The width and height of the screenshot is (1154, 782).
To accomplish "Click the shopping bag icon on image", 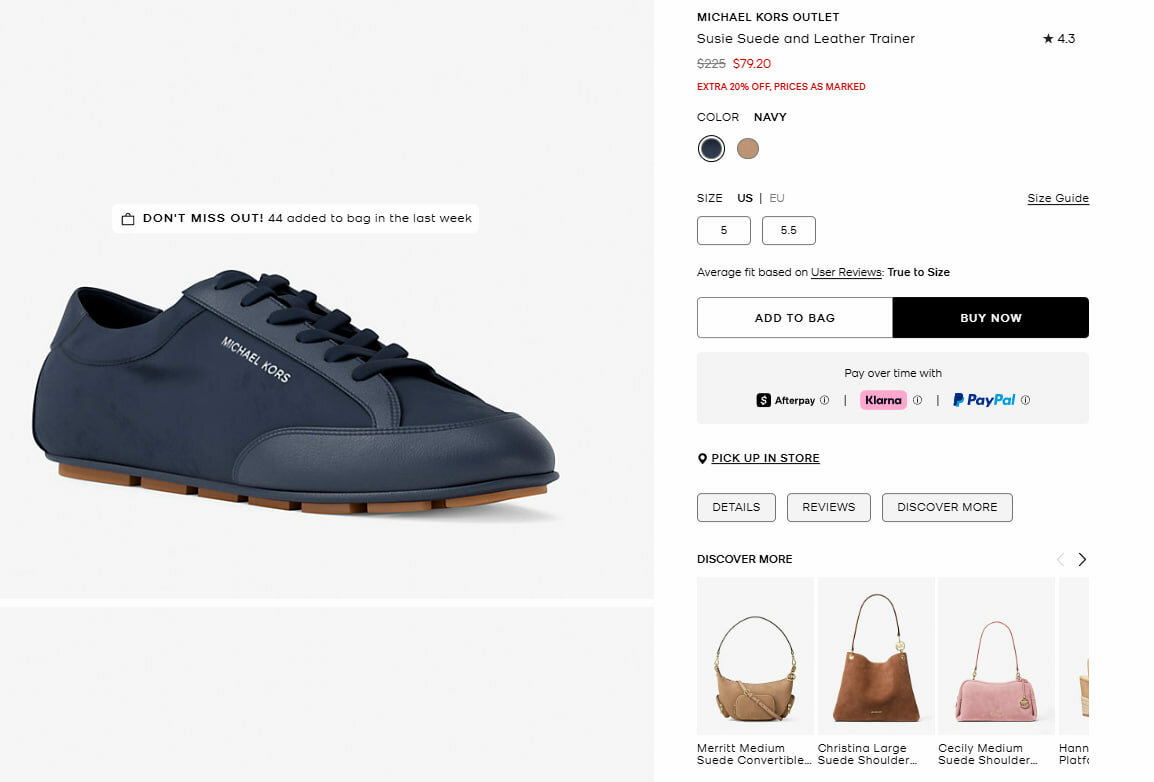I will 128,219.
